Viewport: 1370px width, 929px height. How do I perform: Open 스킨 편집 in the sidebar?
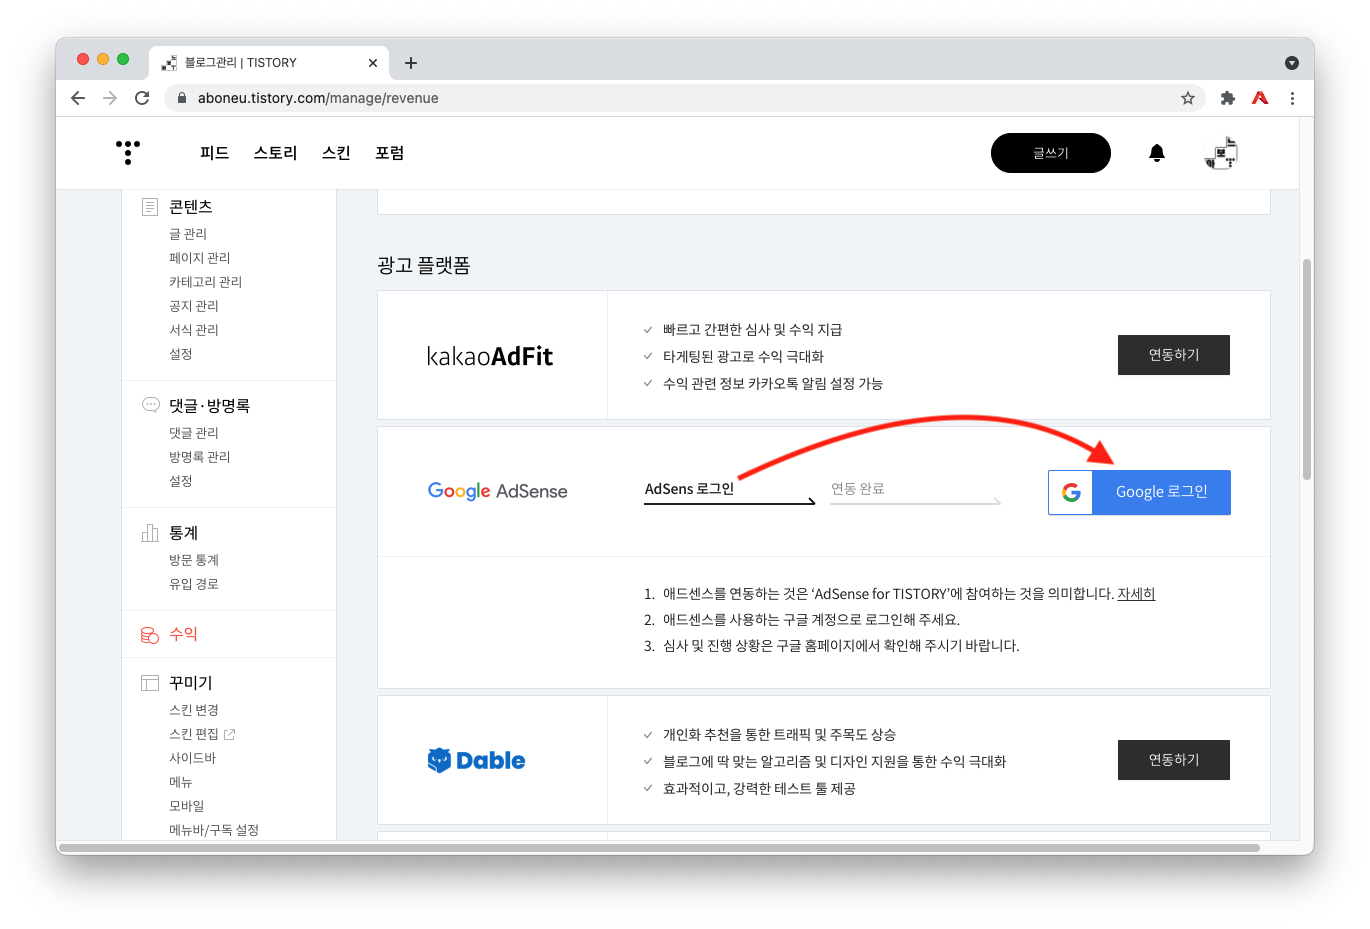click(194, 734)
